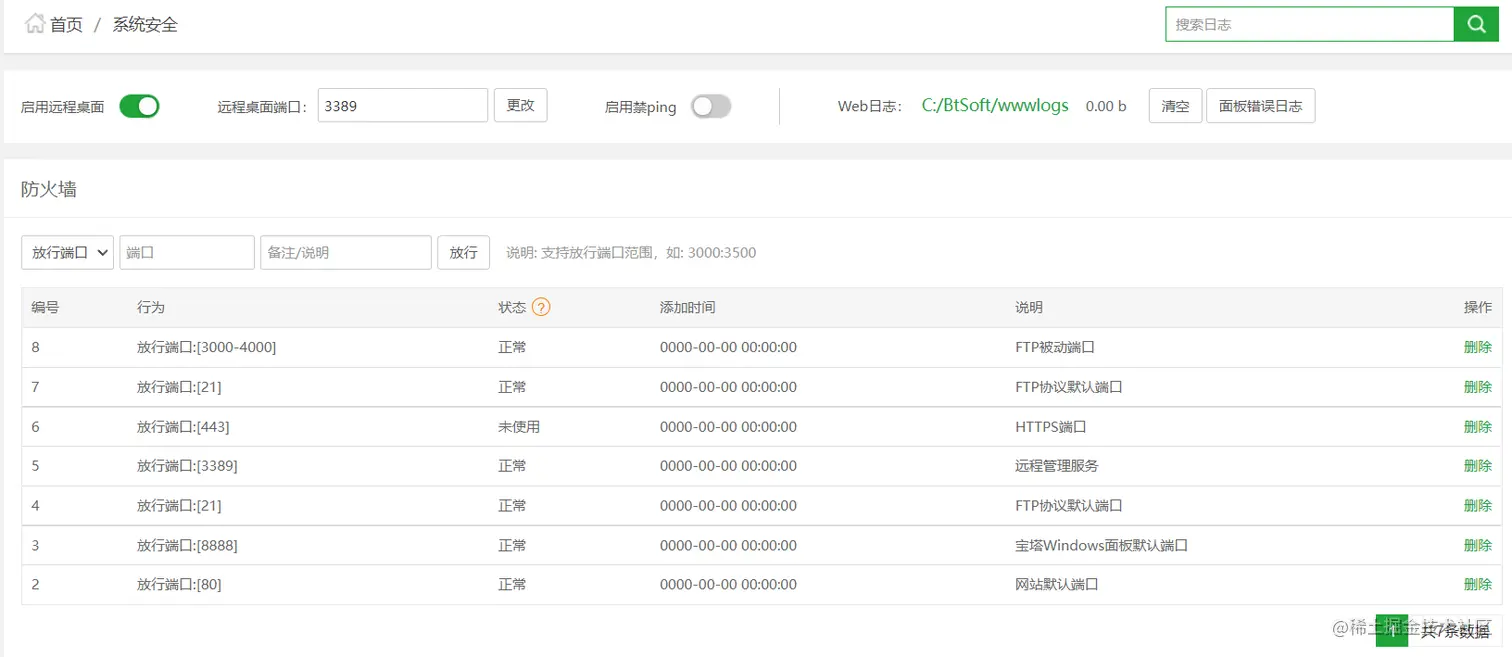1512x657 pixels.
Task: Toggle the 启用远程桌面 switch off
Action: coord(139,106)
